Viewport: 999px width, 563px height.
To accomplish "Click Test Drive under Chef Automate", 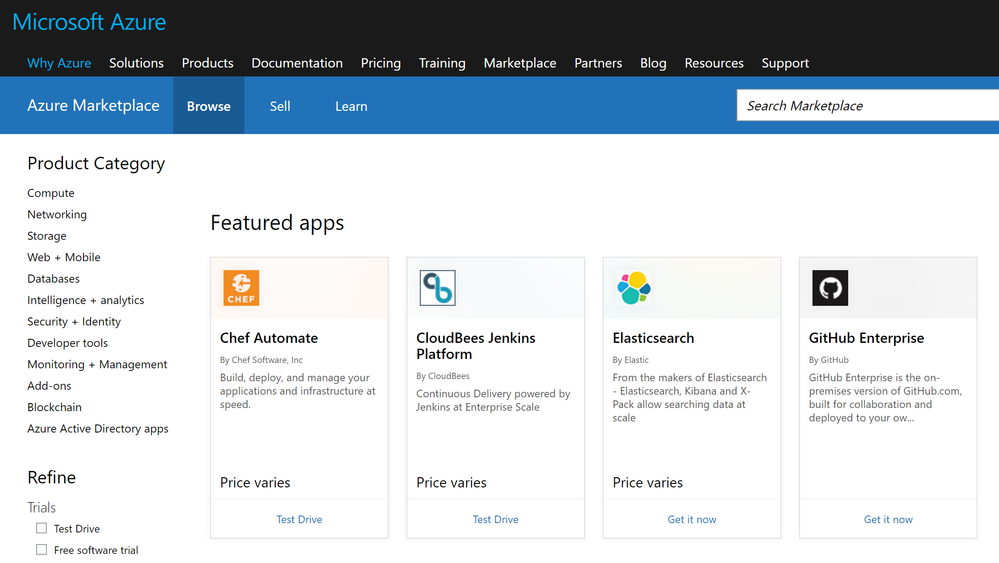I will point(299,520).
